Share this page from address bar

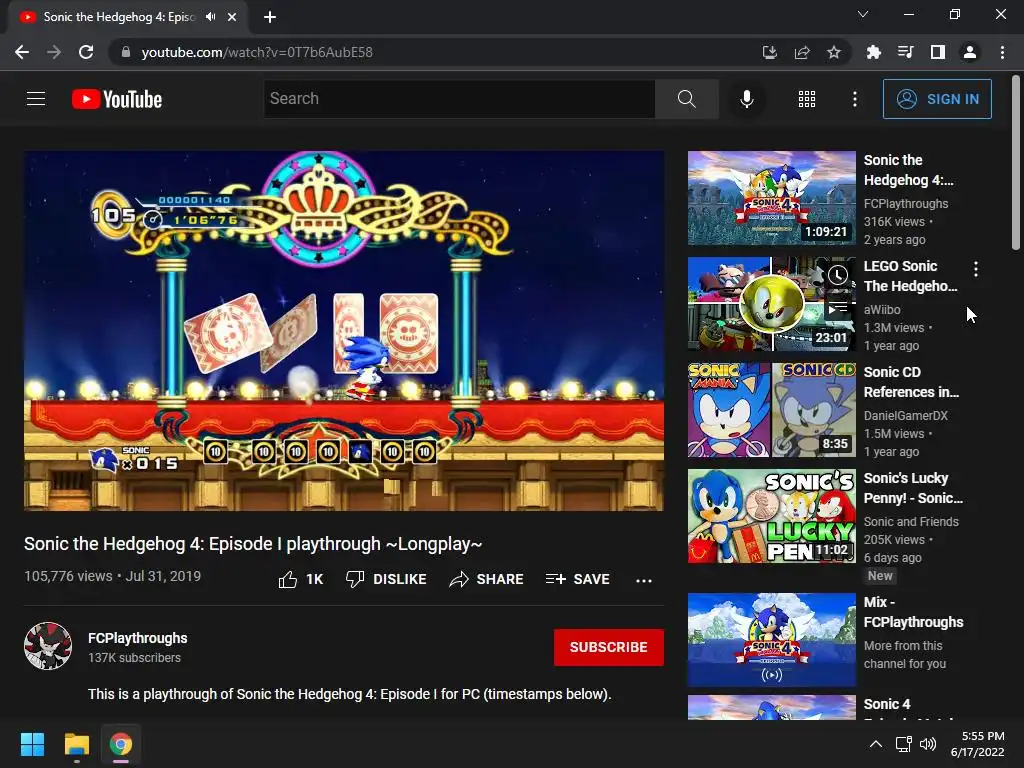[x=802, y=52]
